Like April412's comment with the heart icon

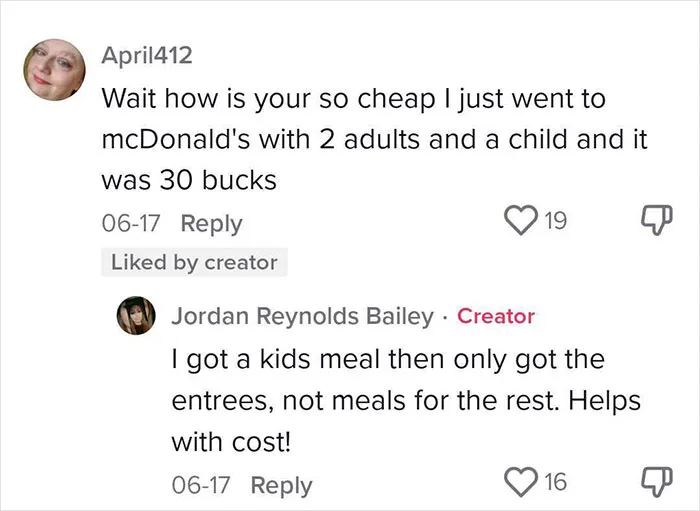pyautogui.click(x=521, y=220)
